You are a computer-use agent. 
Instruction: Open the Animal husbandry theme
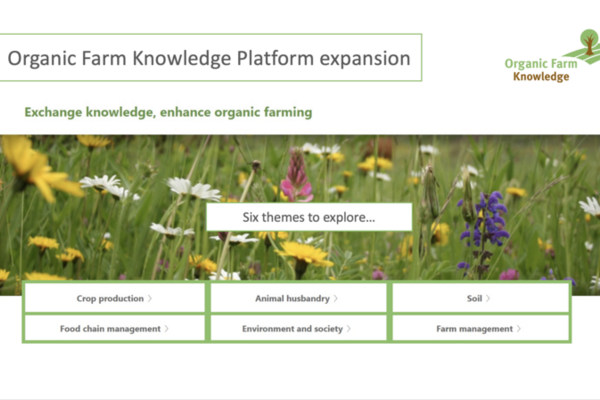(x=298, y=298)
